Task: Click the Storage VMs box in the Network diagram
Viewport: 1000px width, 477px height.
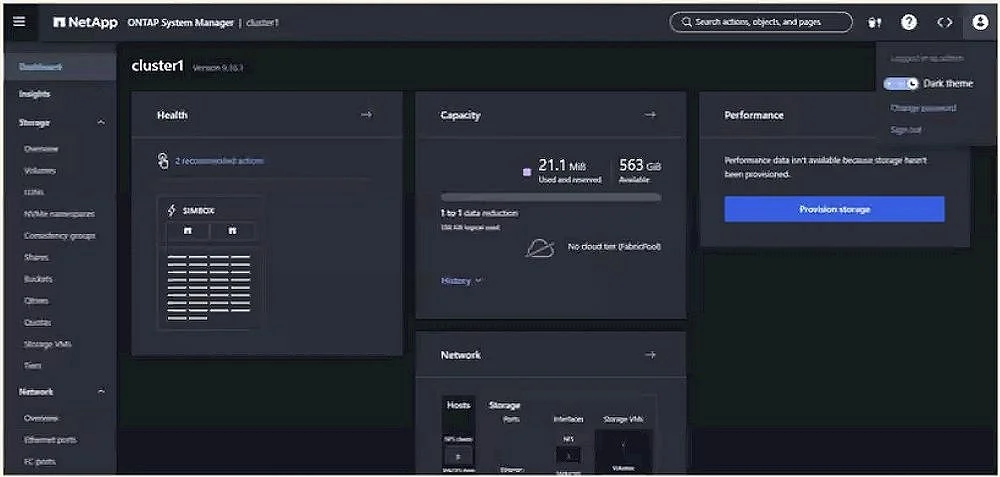Action: coord(623,451)
